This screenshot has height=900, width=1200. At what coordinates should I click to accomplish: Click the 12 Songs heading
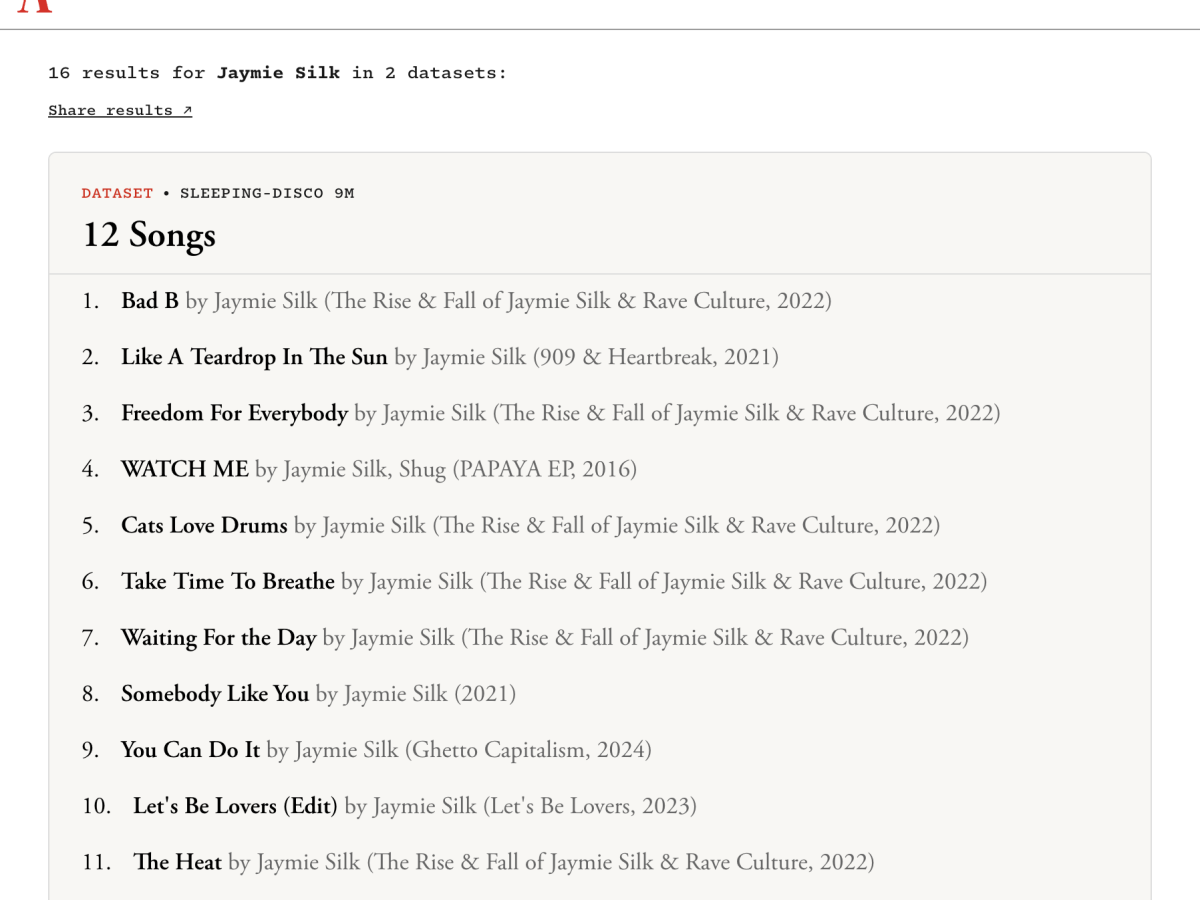149,236
